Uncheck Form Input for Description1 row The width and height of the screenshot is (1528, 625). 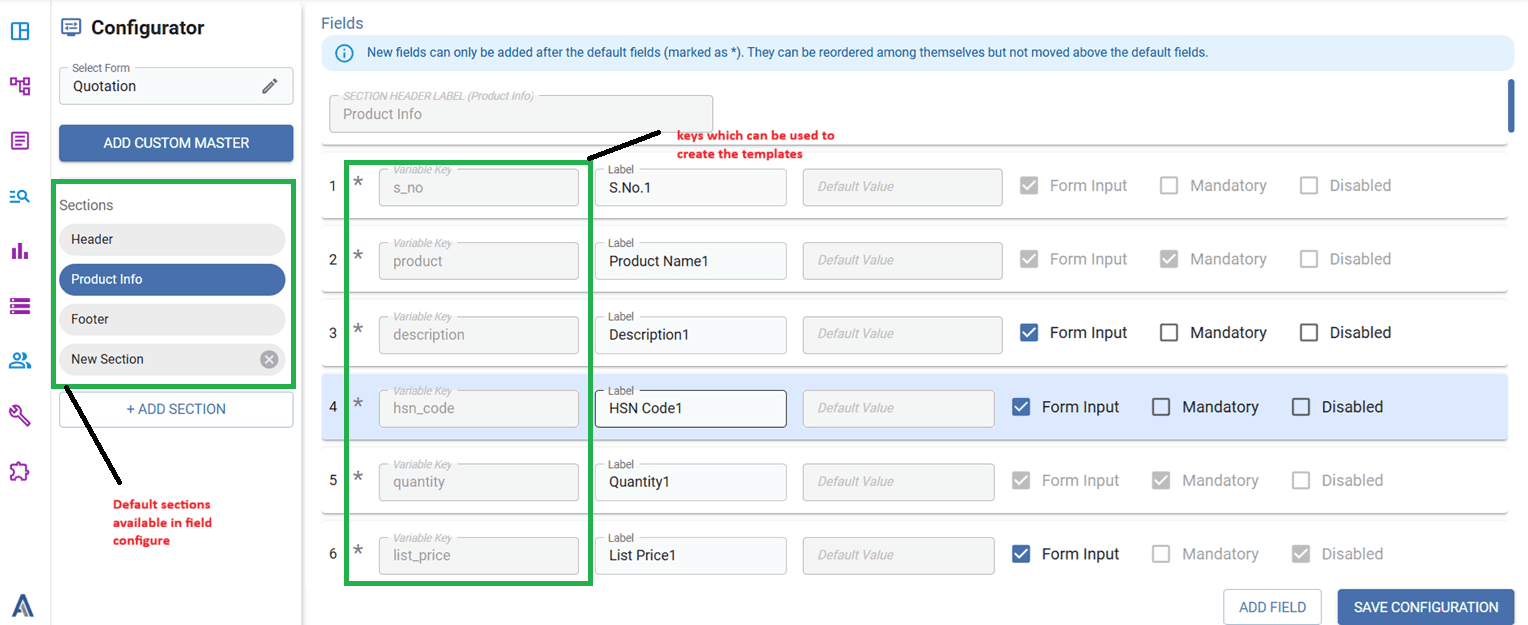pyautogui.click(x=1029, y=333)
